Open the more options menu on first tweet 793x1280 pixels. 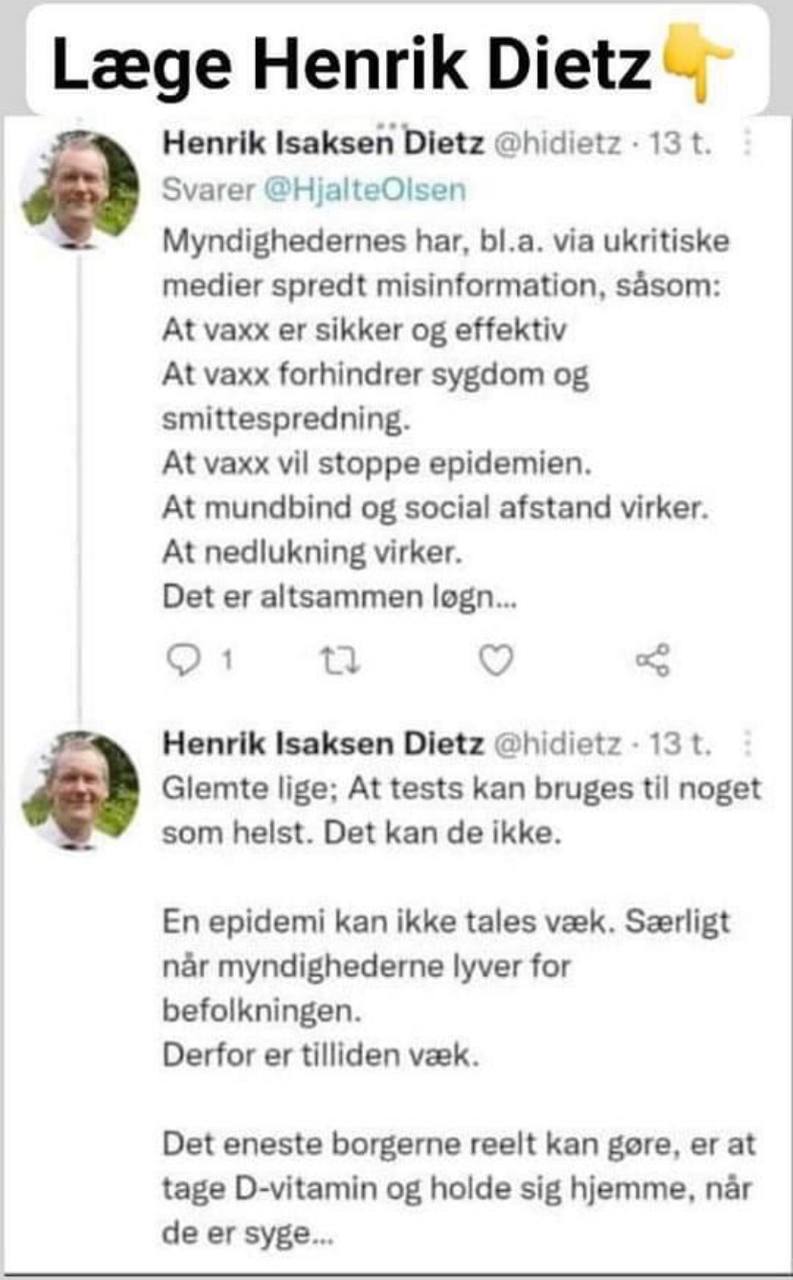(x=749, y=146)
